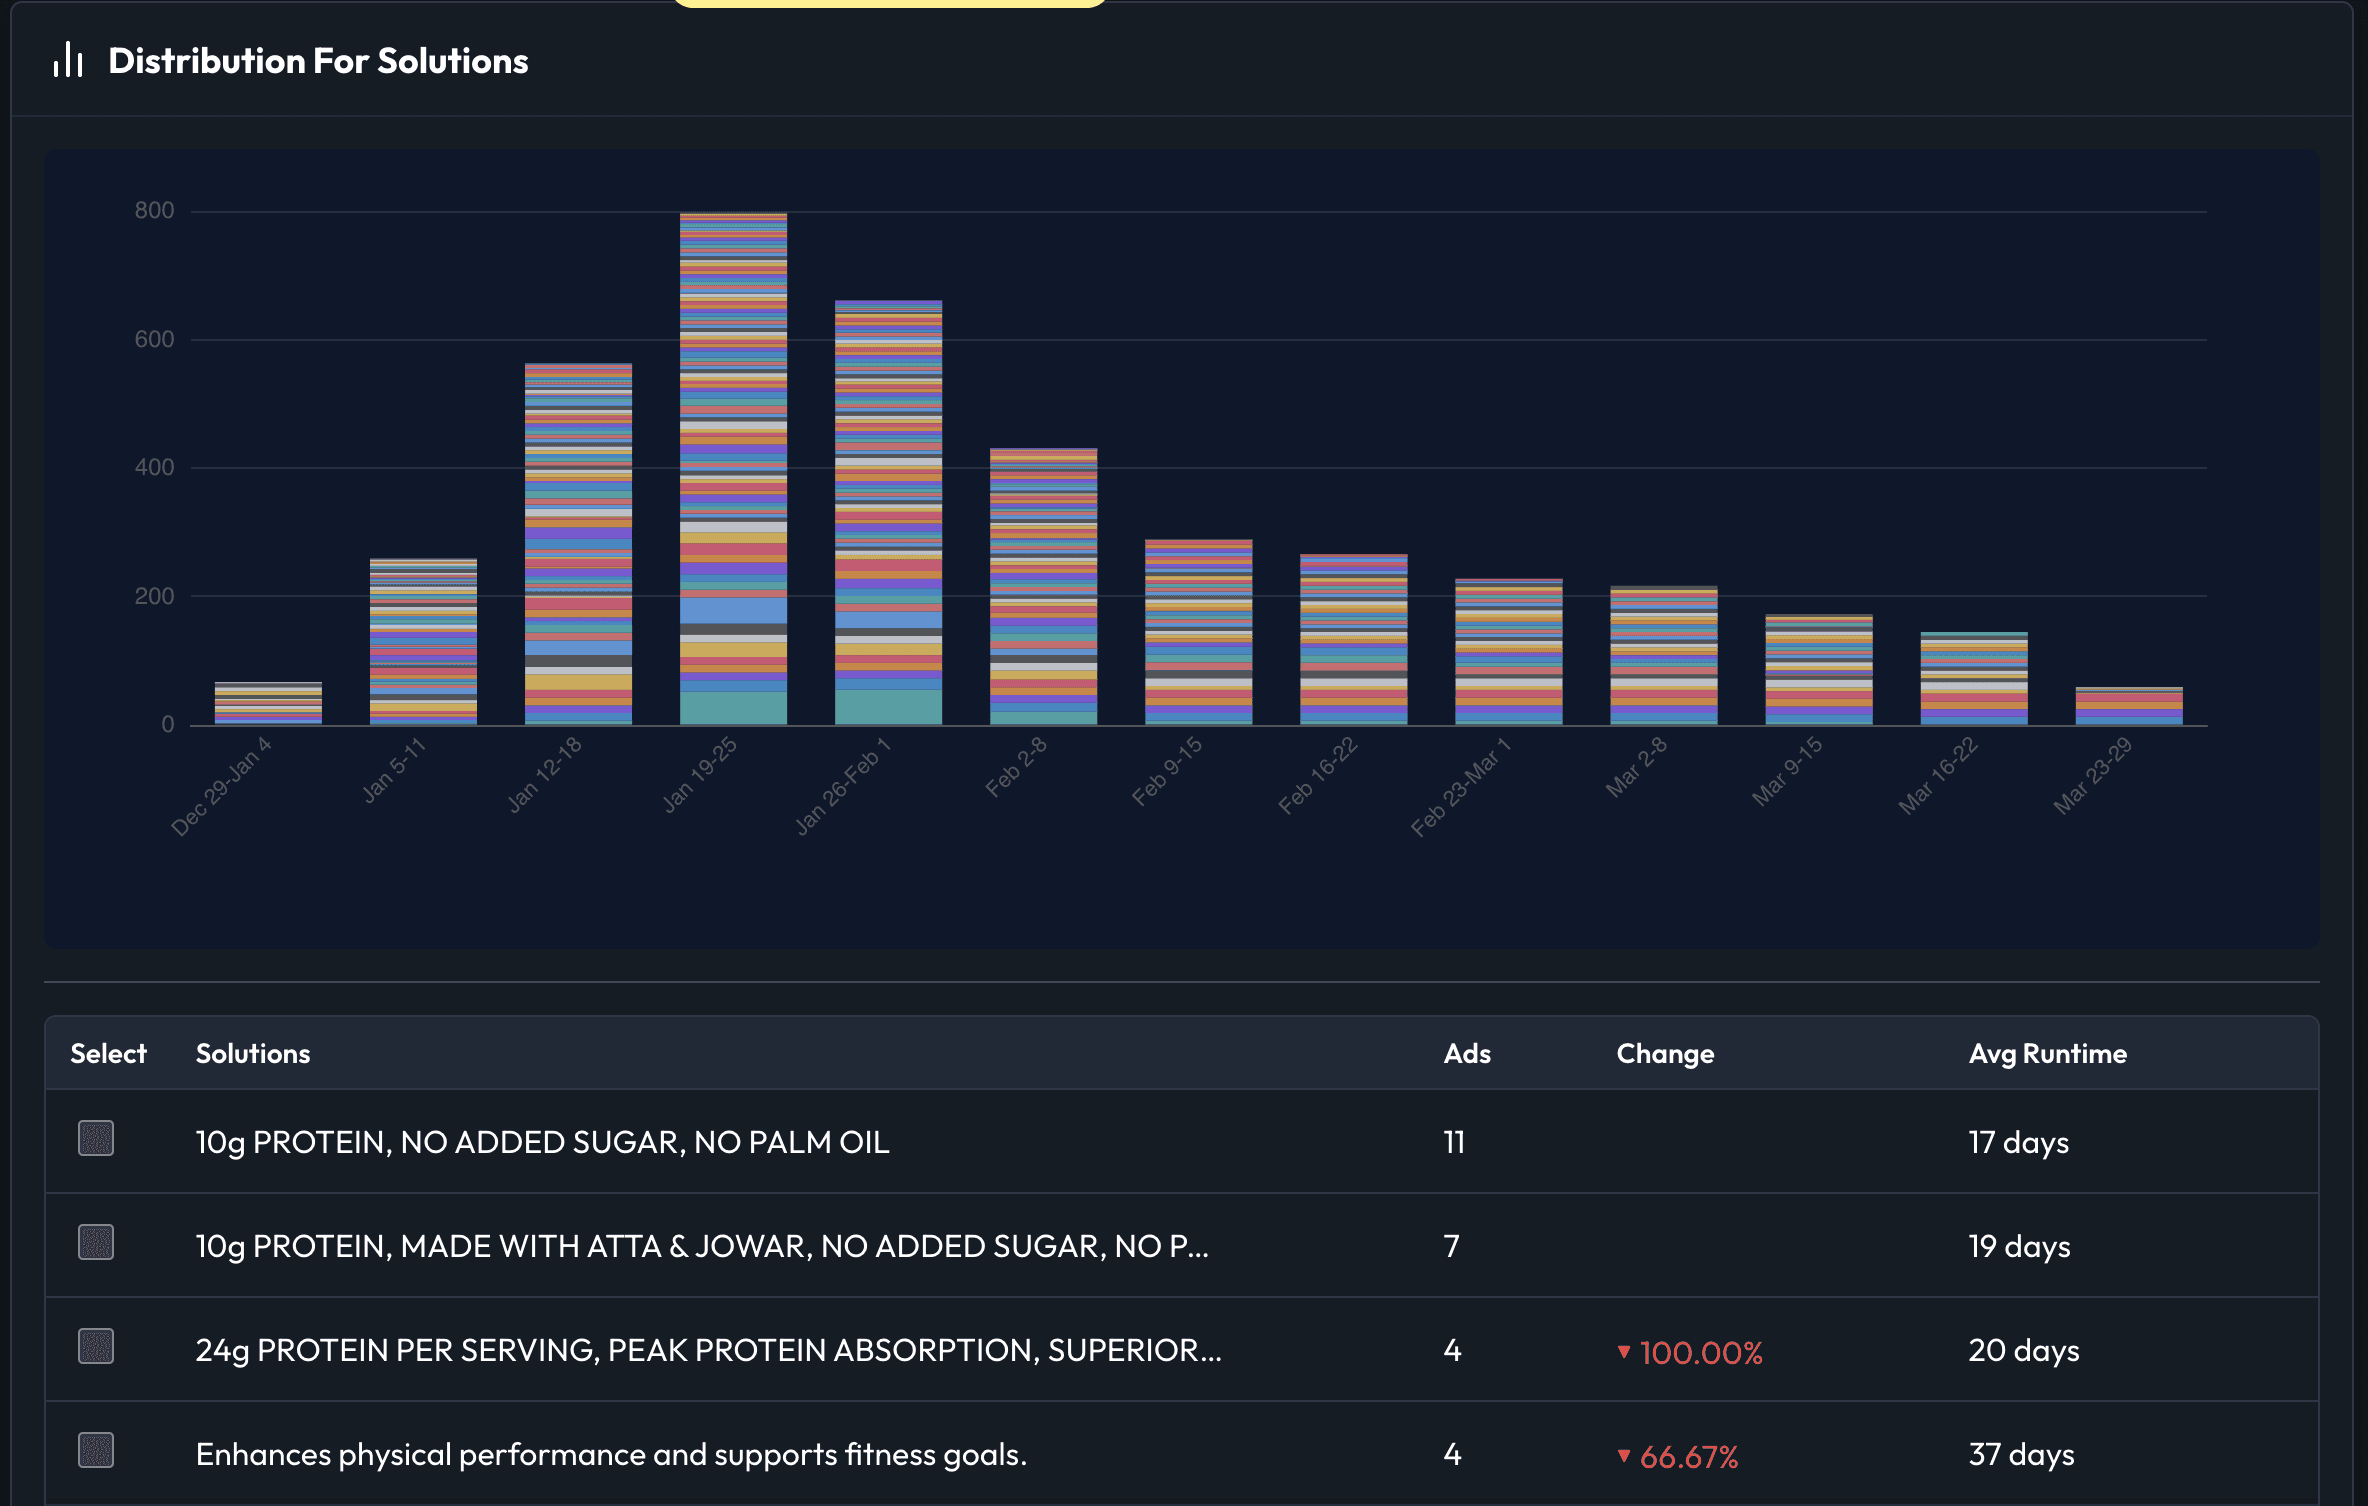The width and height of the screenshot is (2368, 1506).
Task: Click the Dec 29-Jan 4 smallest bar
Action: [268, 704]
